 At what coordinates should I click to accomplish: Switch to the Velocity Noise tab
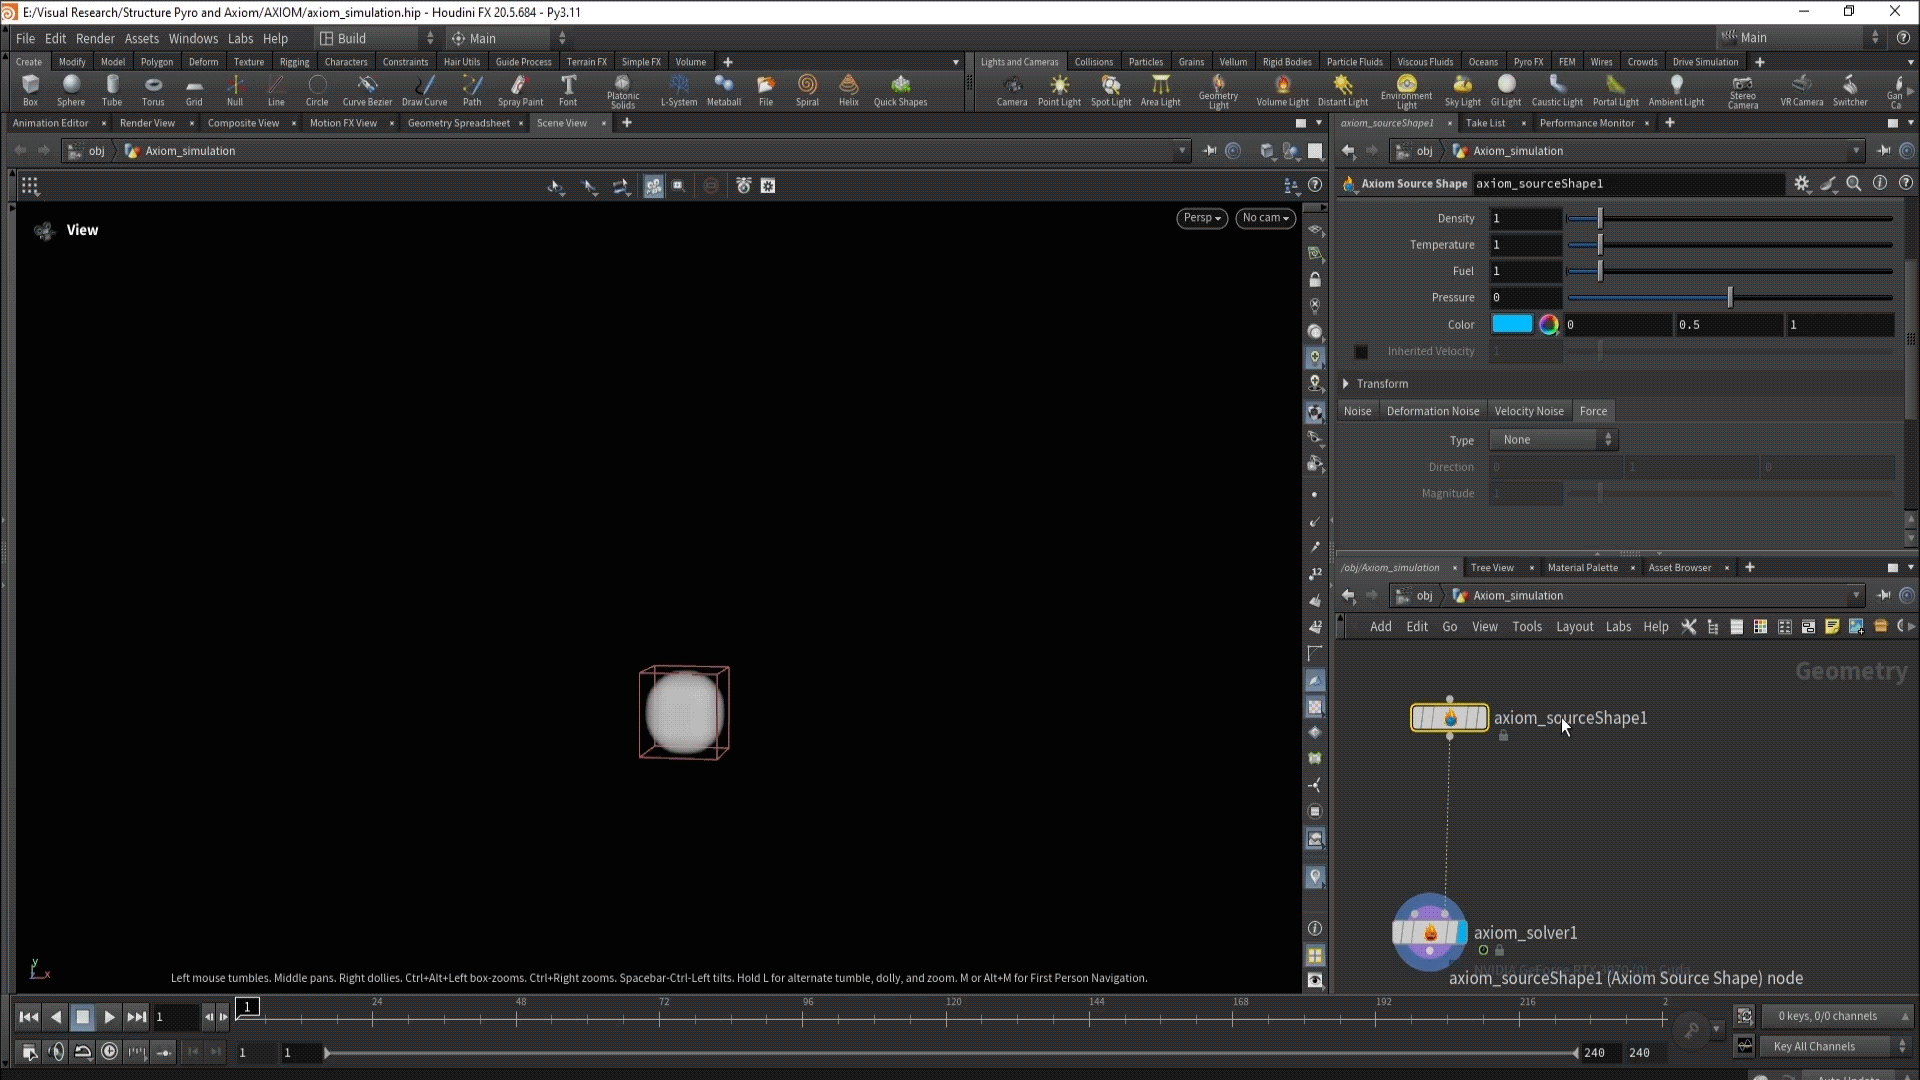[1528, 411]
